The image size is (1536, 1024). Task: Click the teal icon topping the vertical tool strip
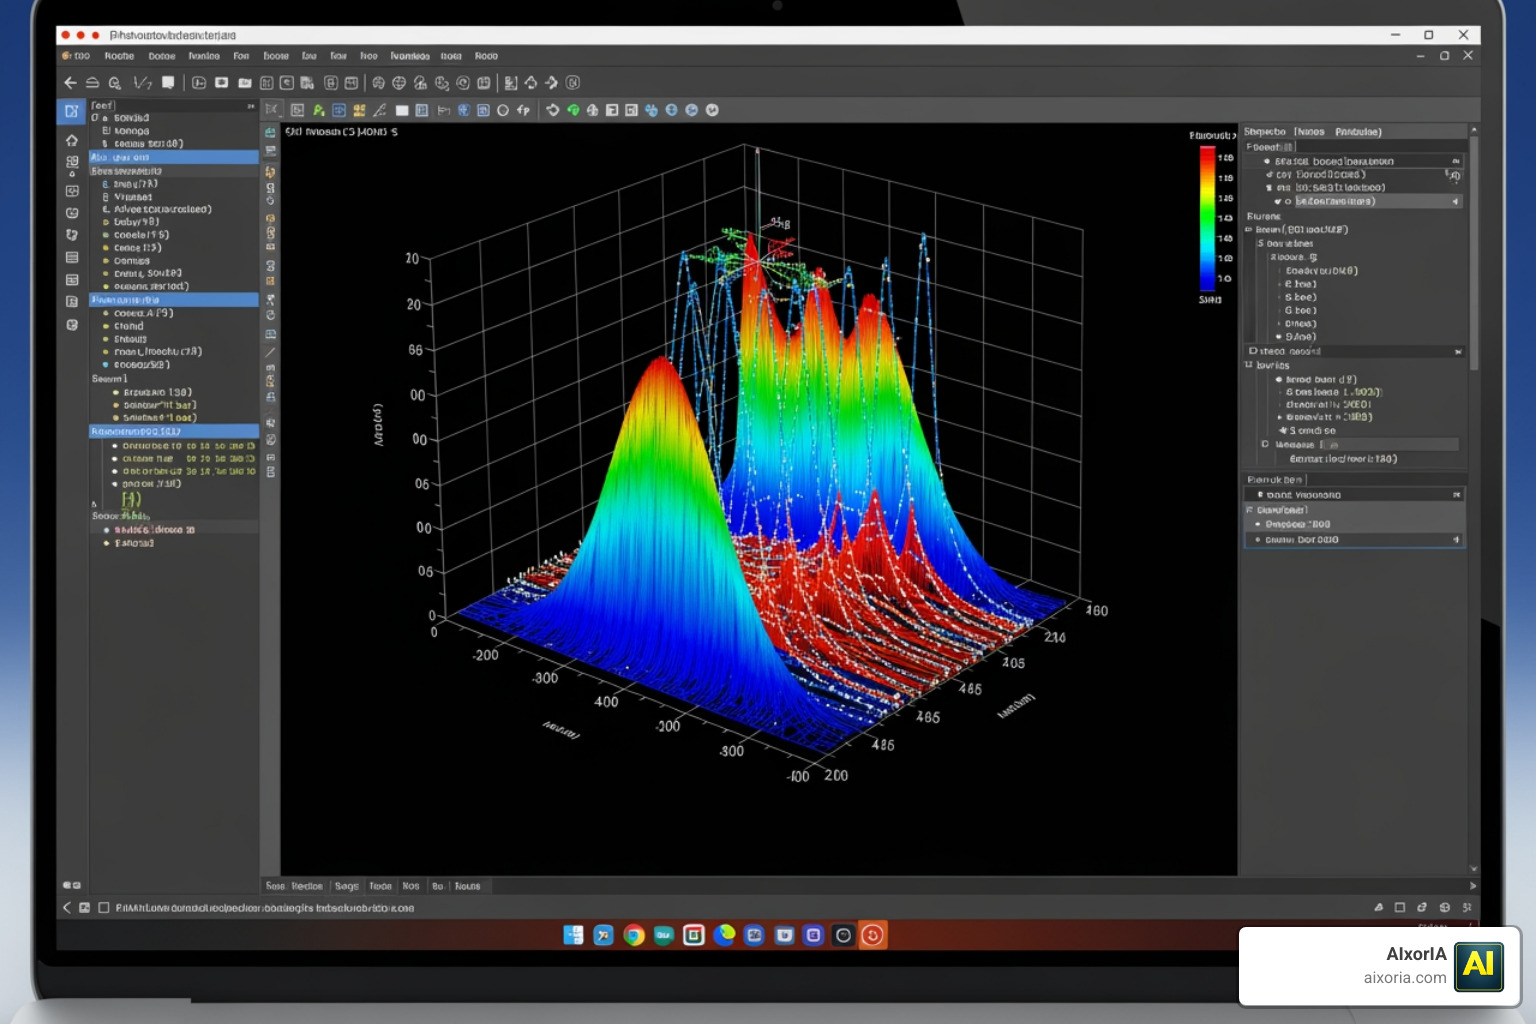(x=270, y=132)
